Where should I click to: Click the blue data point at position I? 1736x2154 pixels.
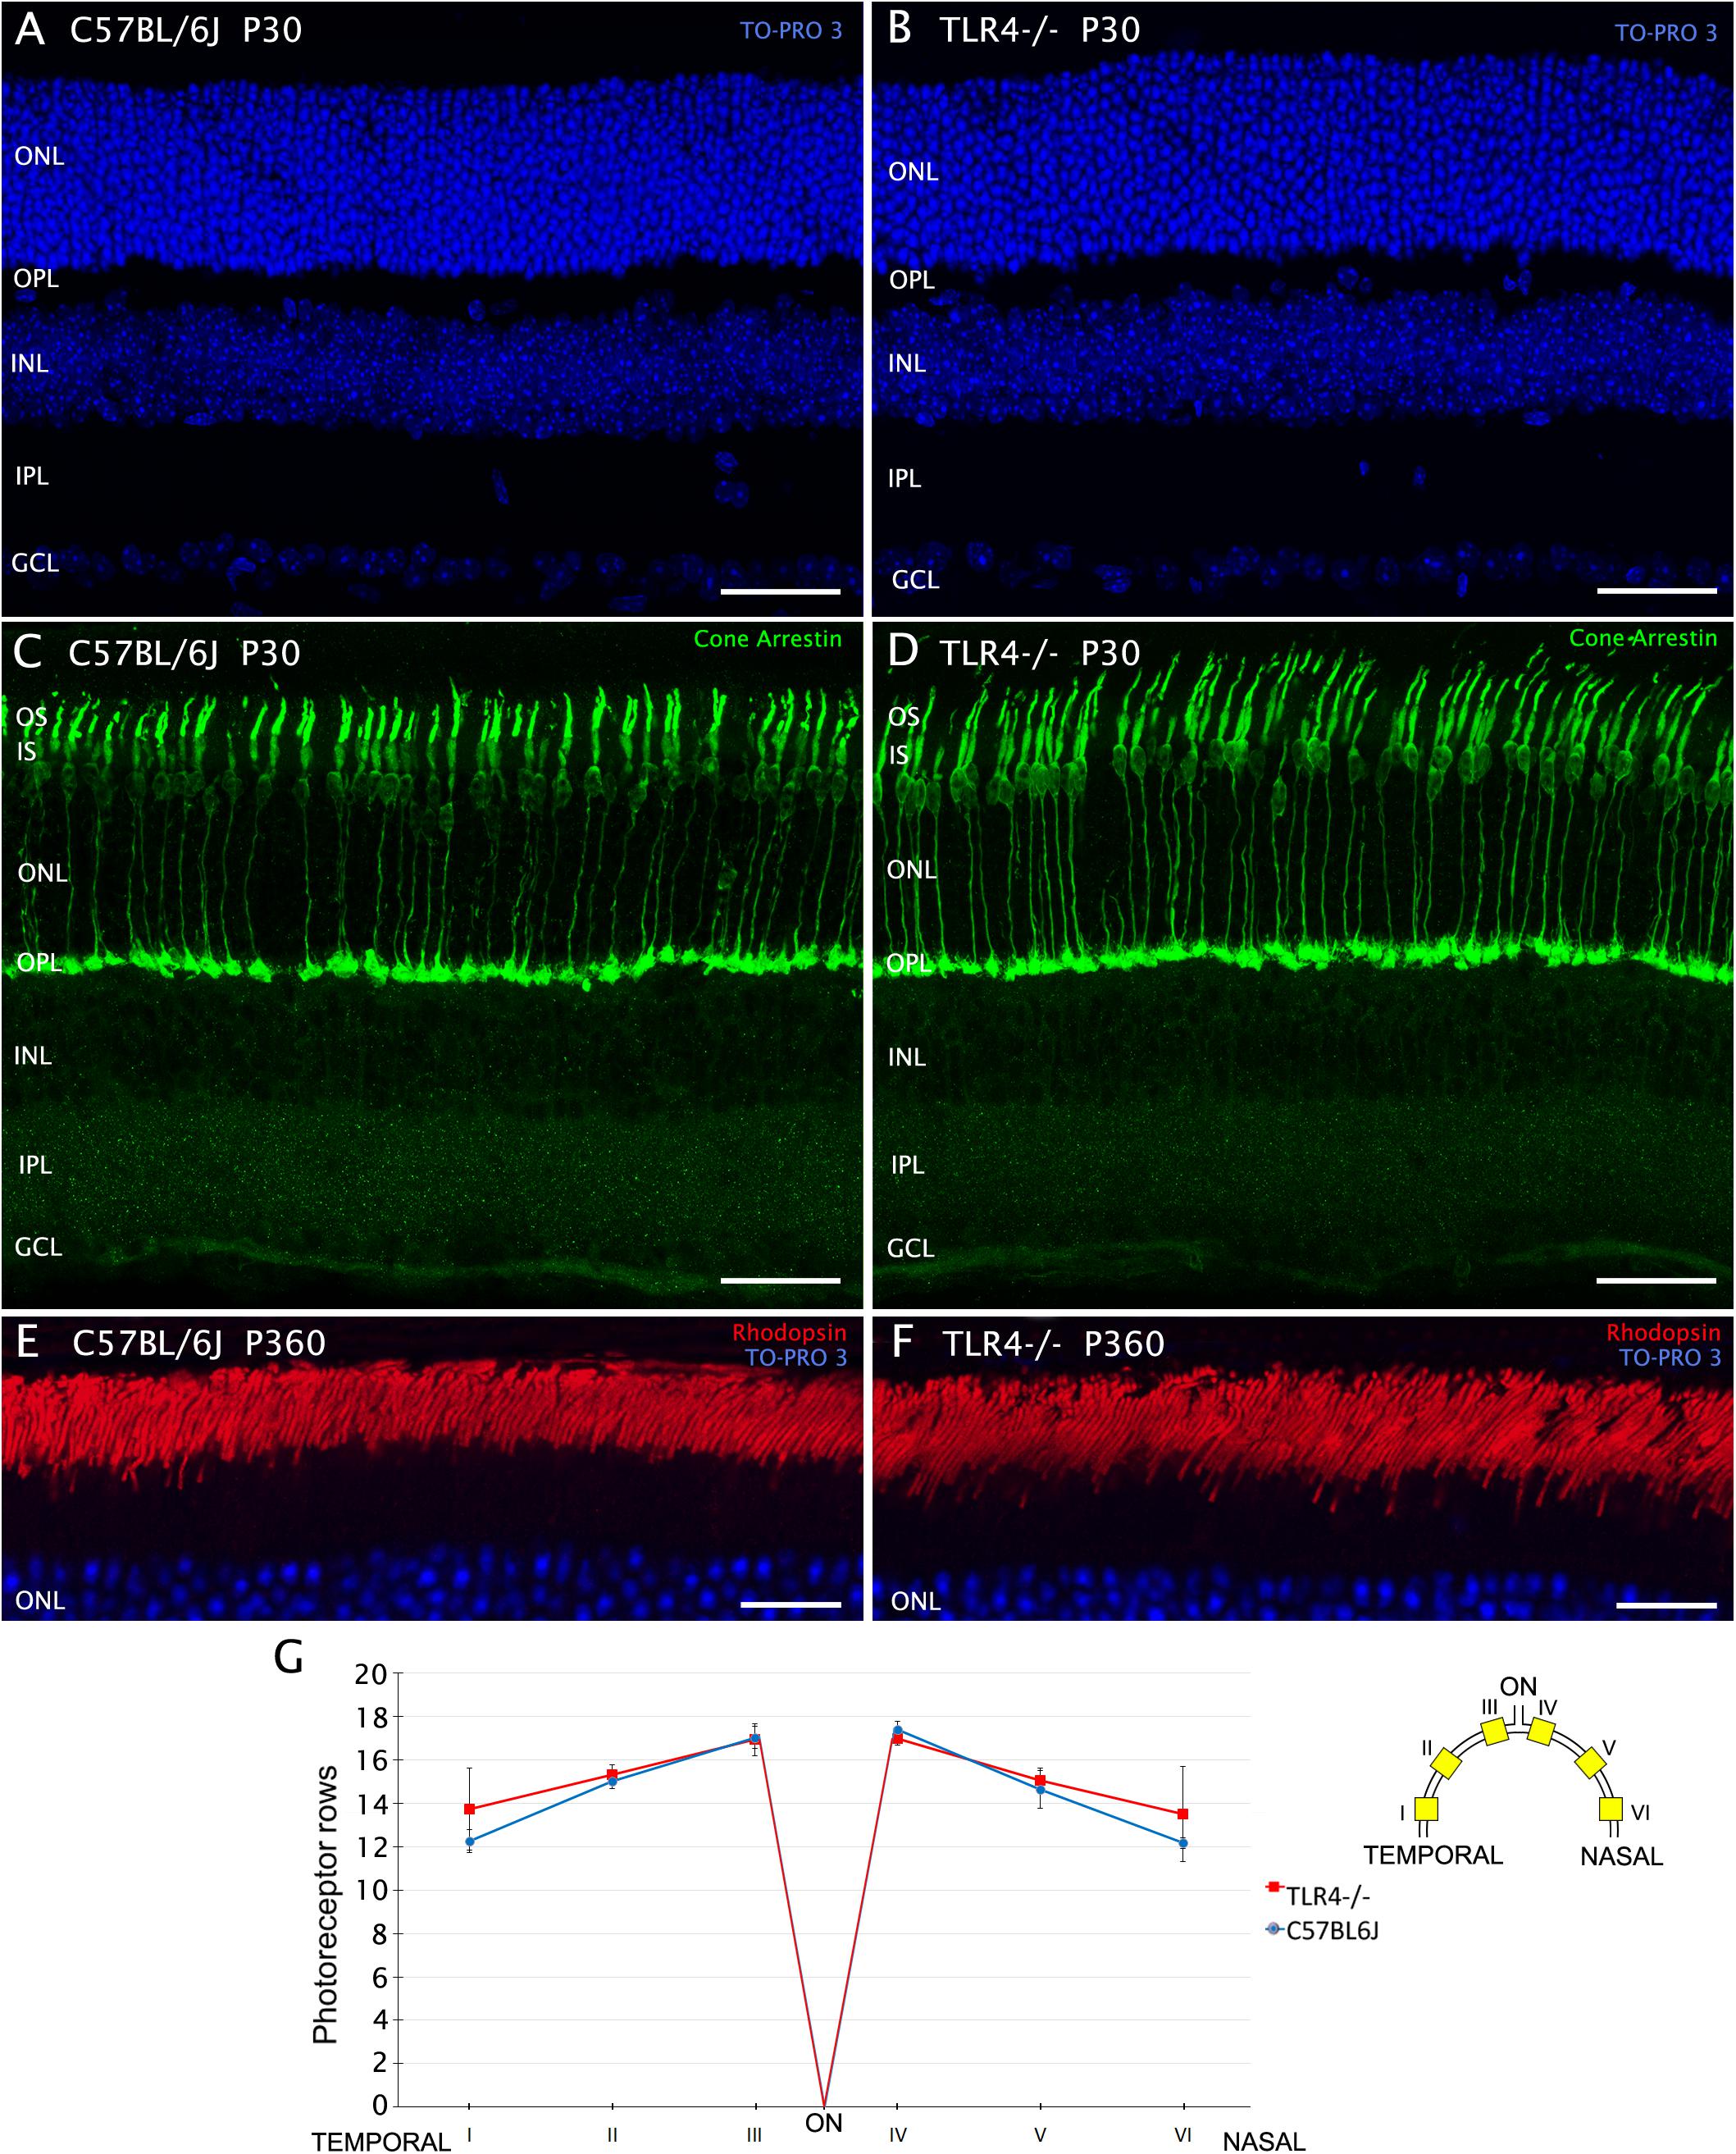(x=469, y=1841)
